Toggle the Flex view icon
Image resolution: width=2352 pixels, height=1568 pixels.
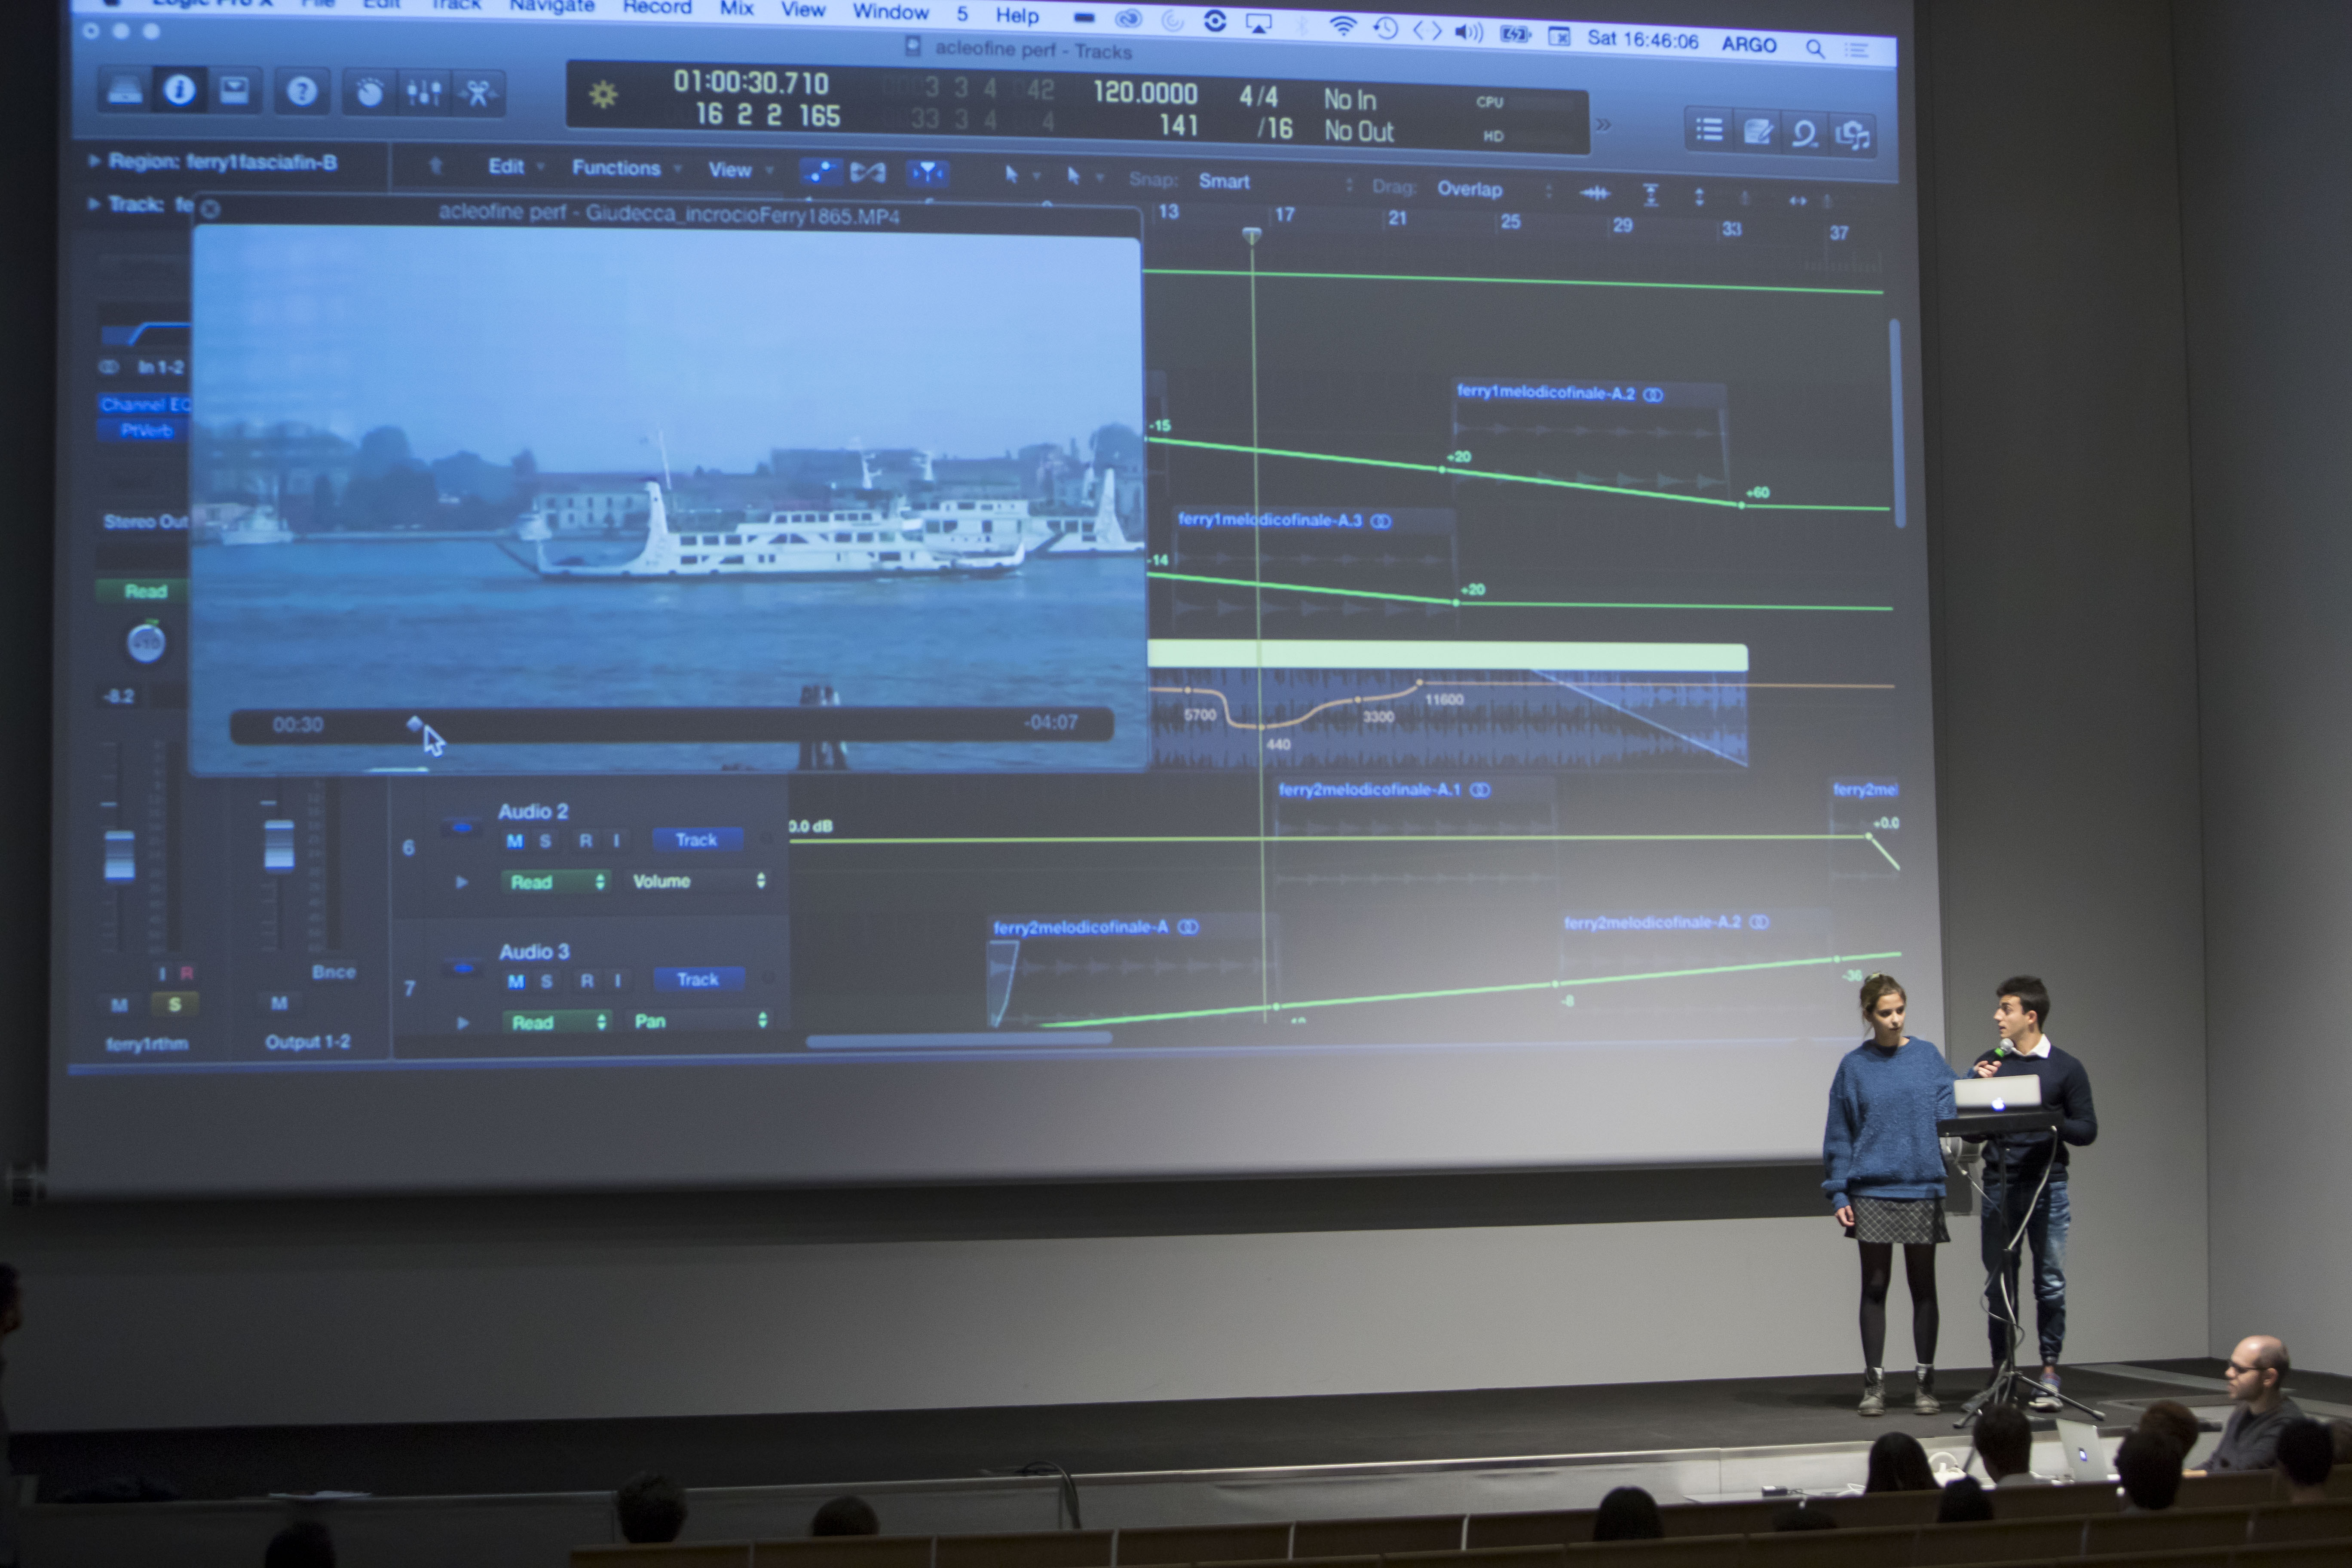(867, 173)
